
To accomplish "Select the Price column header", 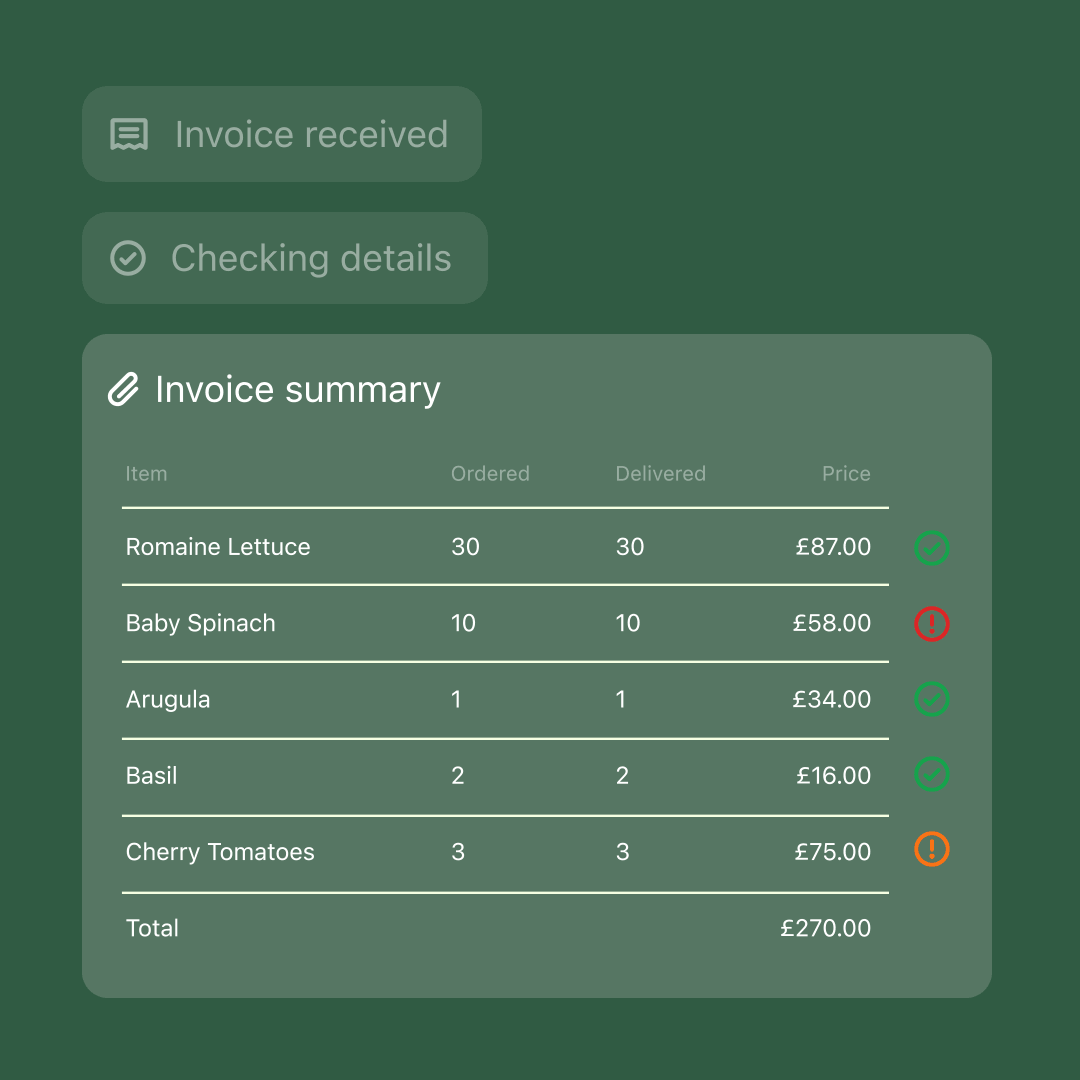I will pos(847,474).
